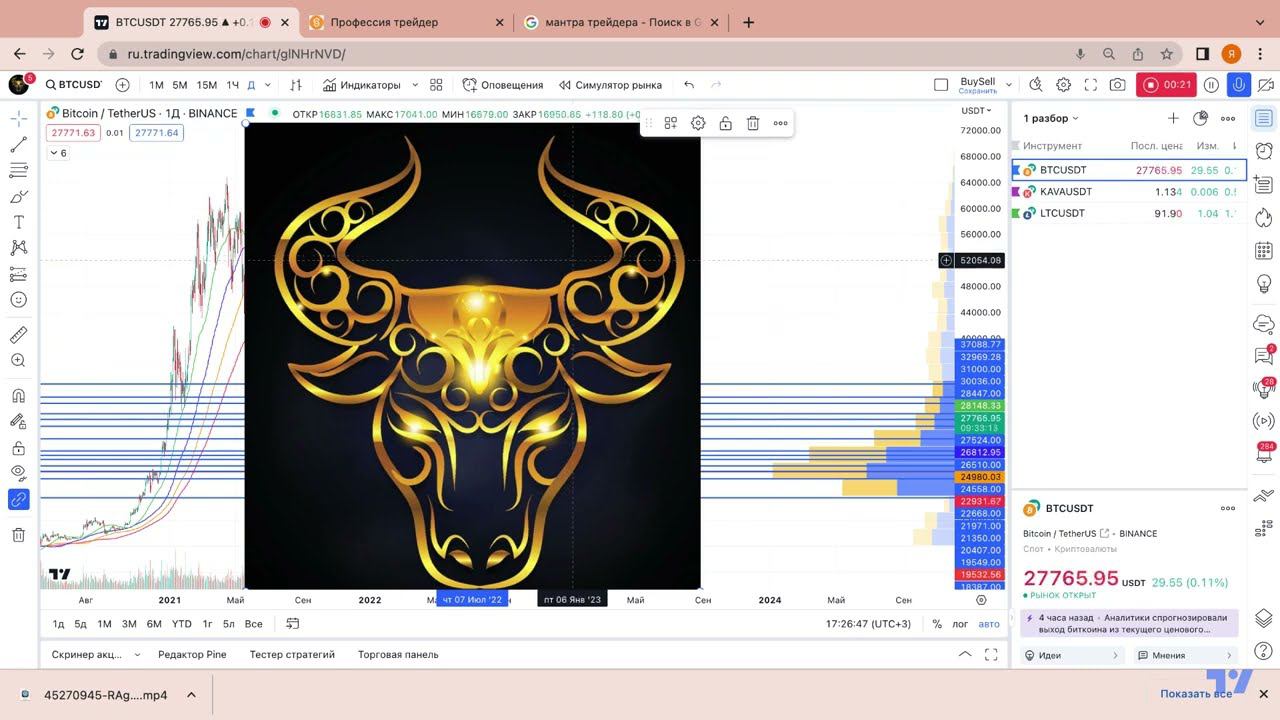Screen dimensions: 1280x720
Task: Toggle lock all drawings
Action: pyautogui.click(x=18, y=448)
